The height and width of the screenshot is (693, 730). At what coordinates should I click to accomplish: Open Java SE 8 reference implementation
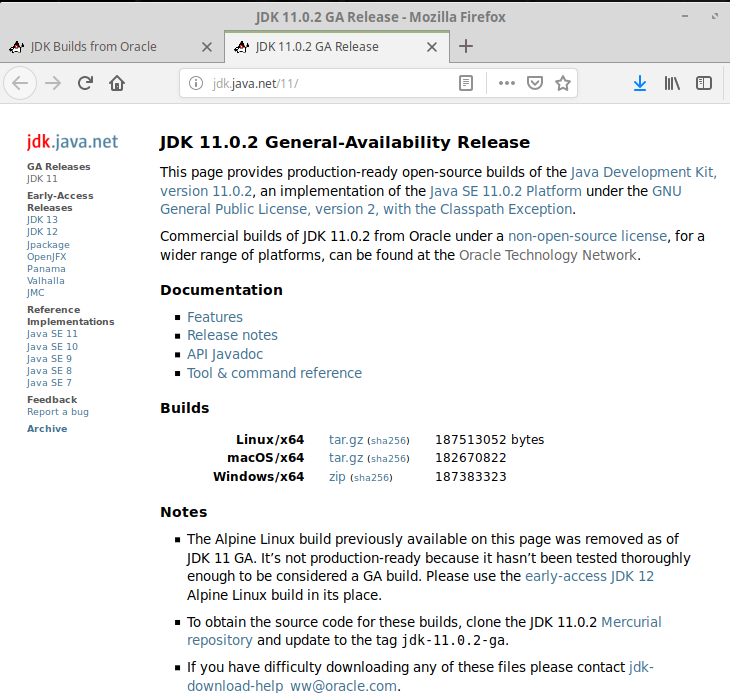(49, 371)
